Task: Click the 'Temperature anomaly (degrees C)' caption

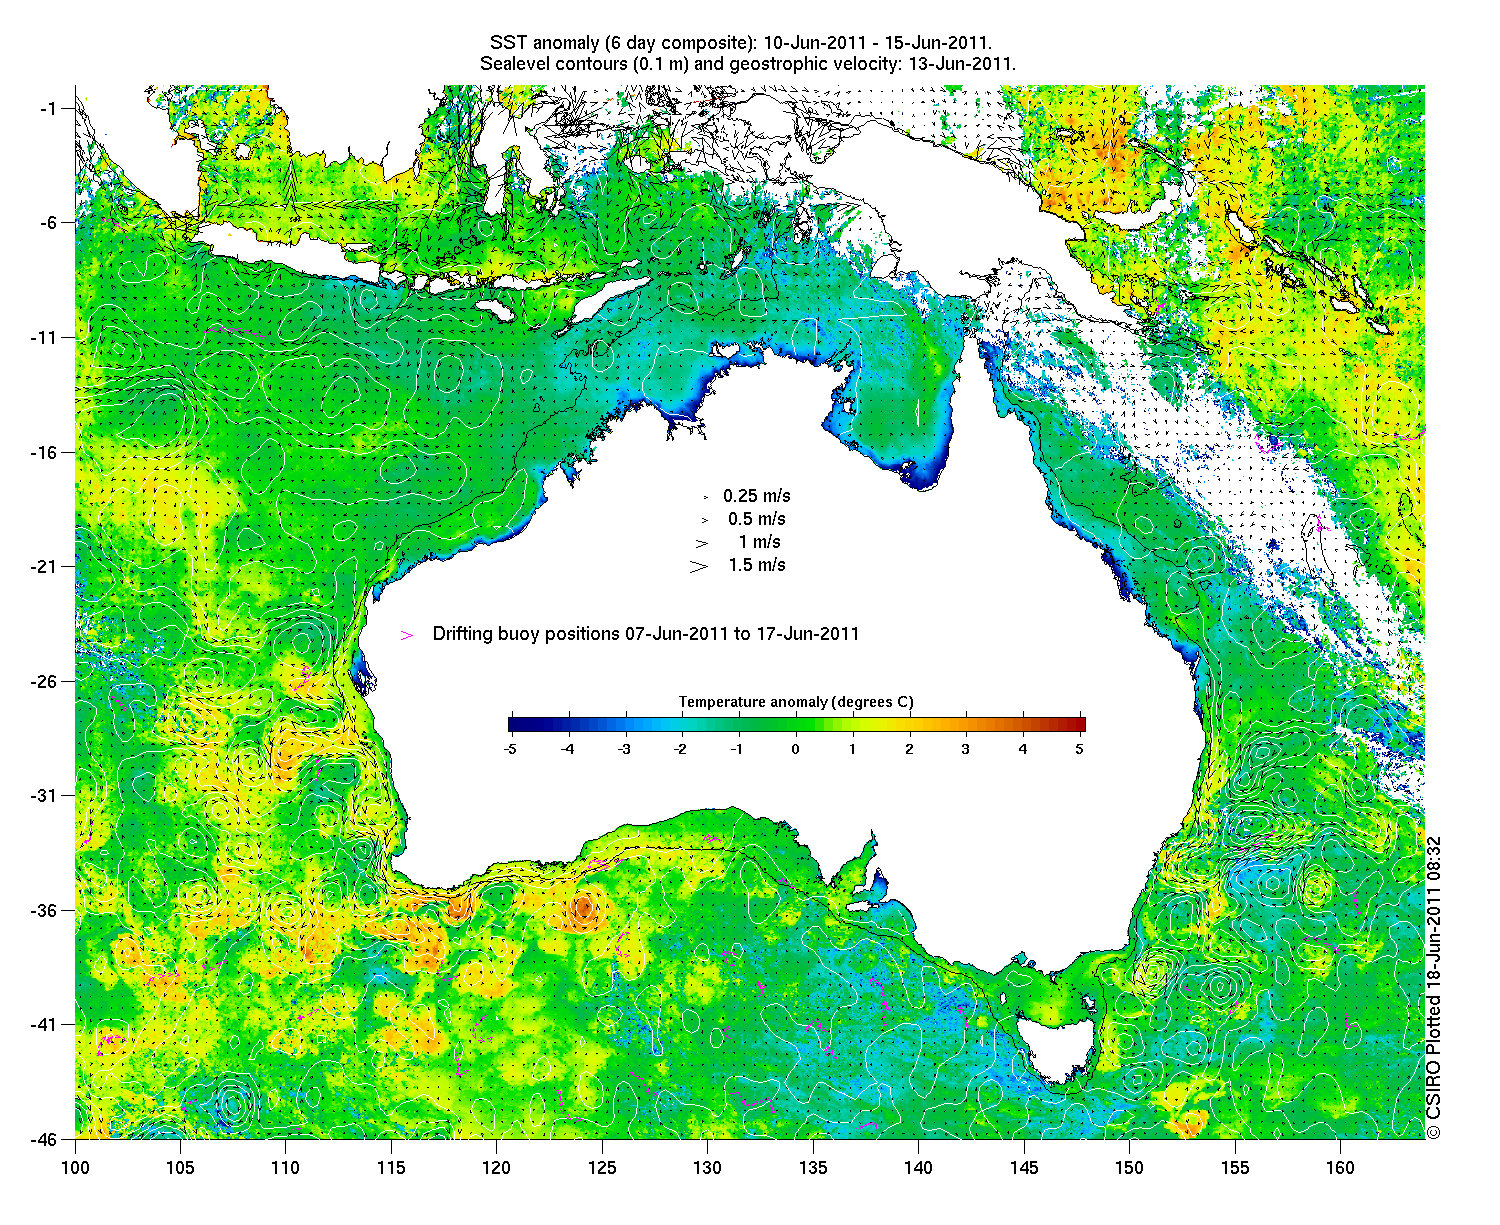Action: [x=796, y=702]
